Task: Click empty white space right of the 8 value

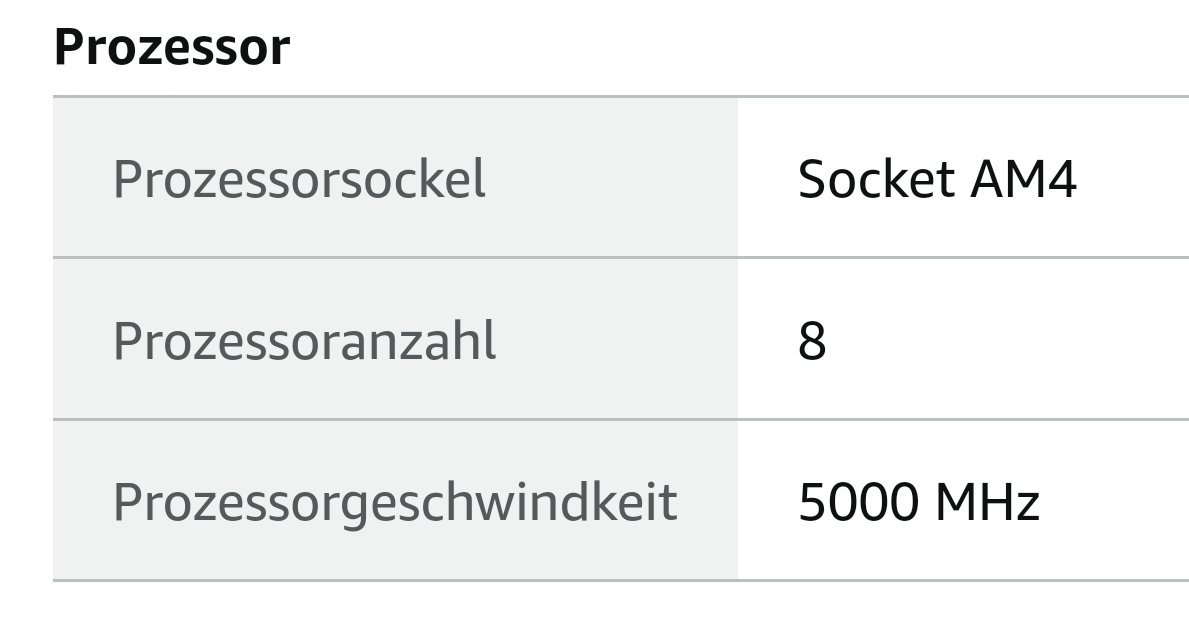Action: (1009, 341)
